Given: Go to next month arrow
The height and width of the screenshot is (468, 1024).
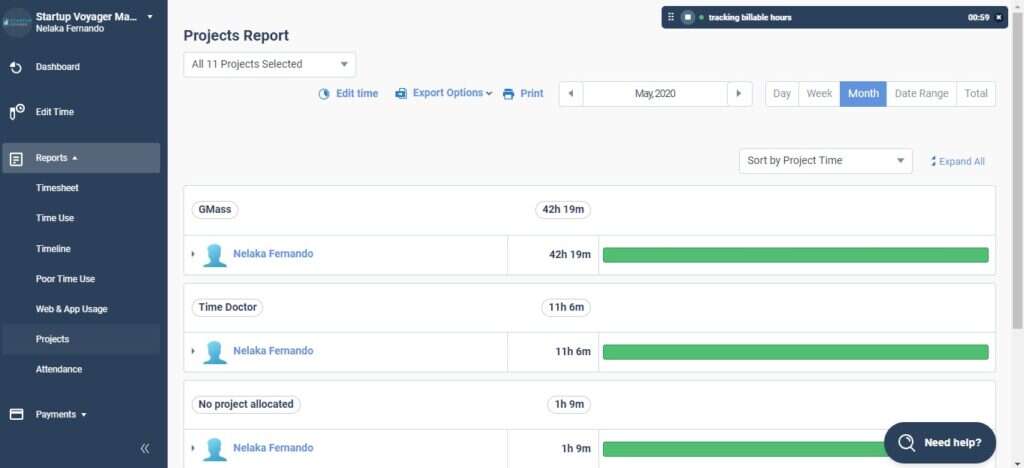Looking at the screenshot, I should click(739, 93).
